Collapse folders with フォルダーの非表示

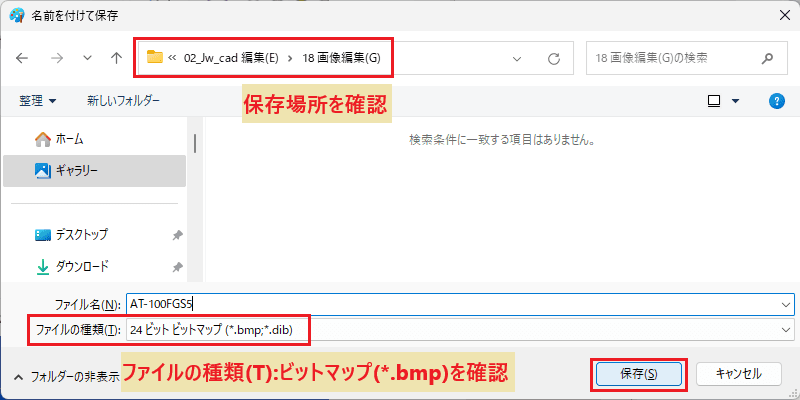pos(67,377)
